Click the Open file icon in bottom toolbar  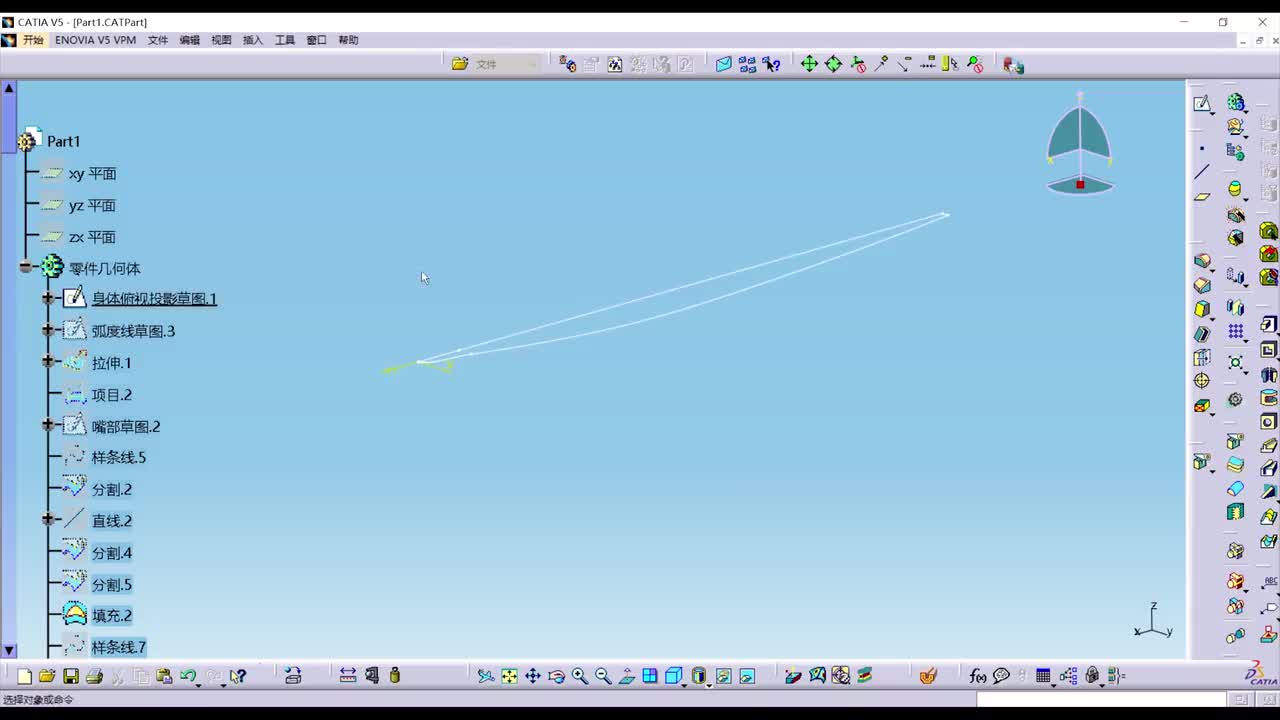[x=47, y=676]
